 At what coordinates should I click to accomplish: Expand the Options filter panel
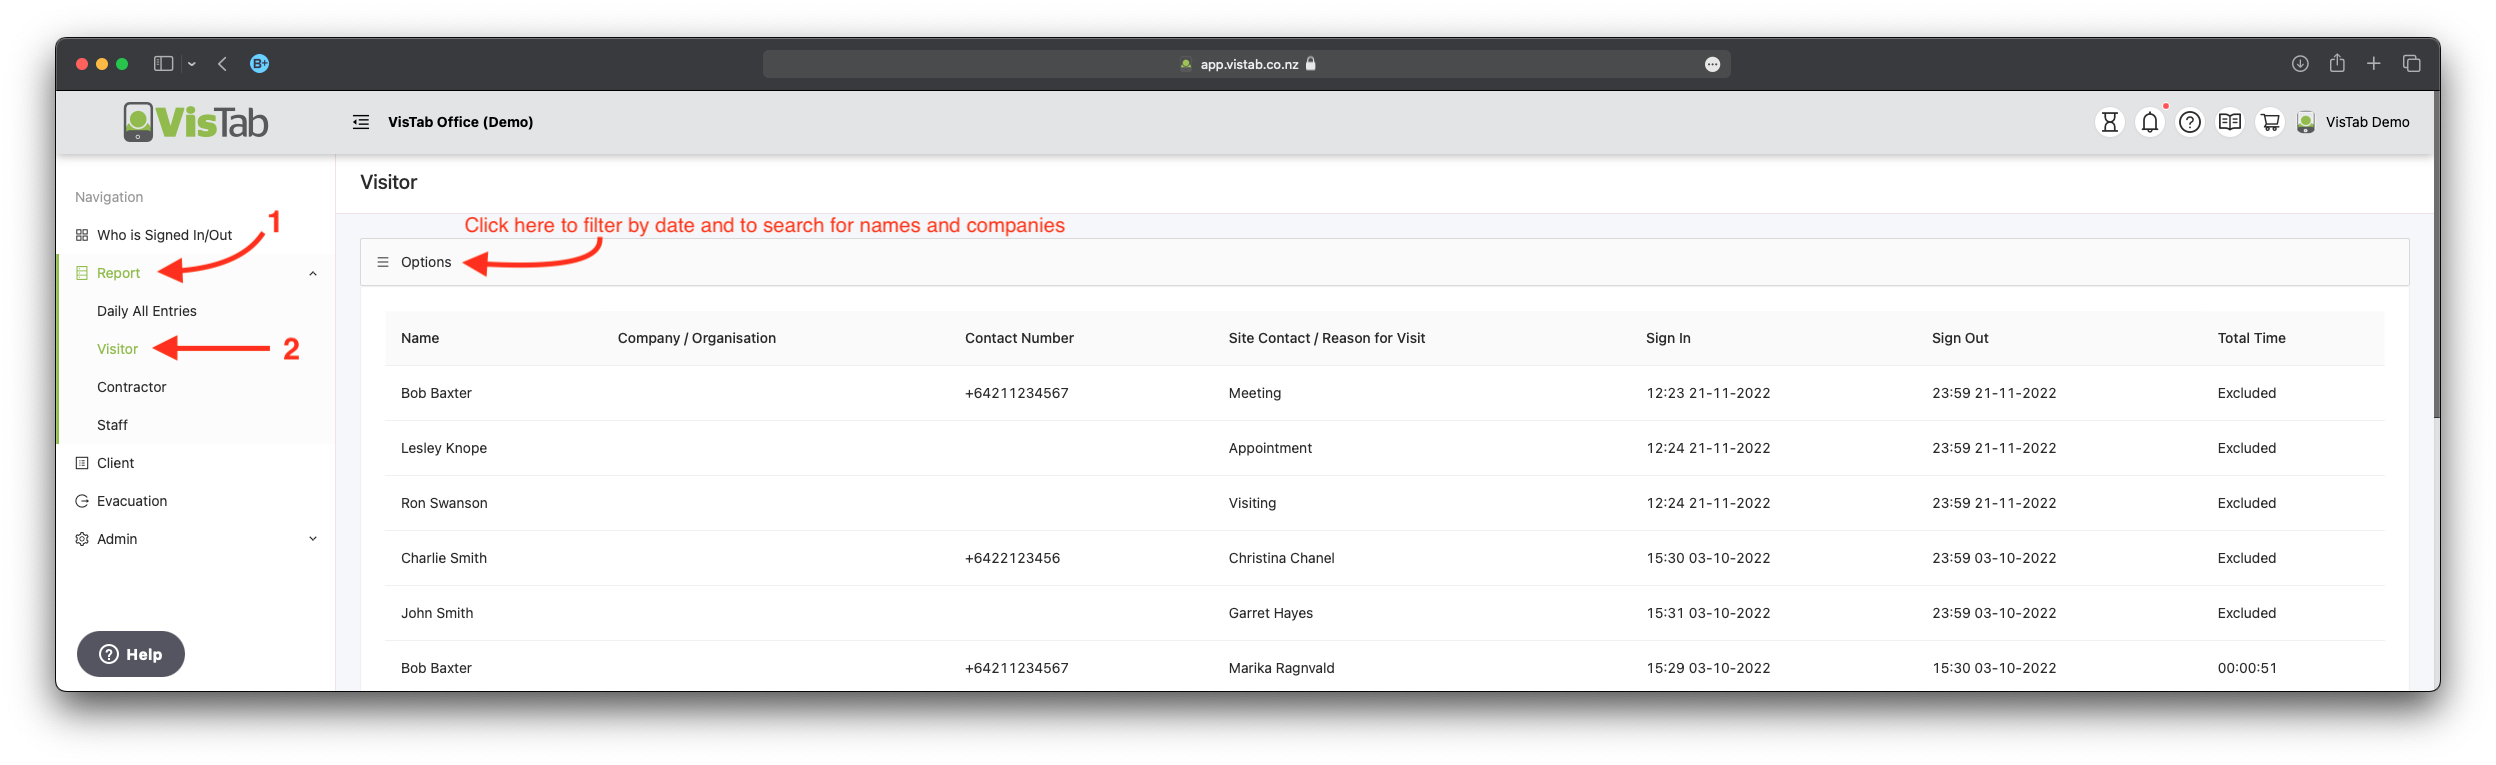click(x=1384, y=262)
